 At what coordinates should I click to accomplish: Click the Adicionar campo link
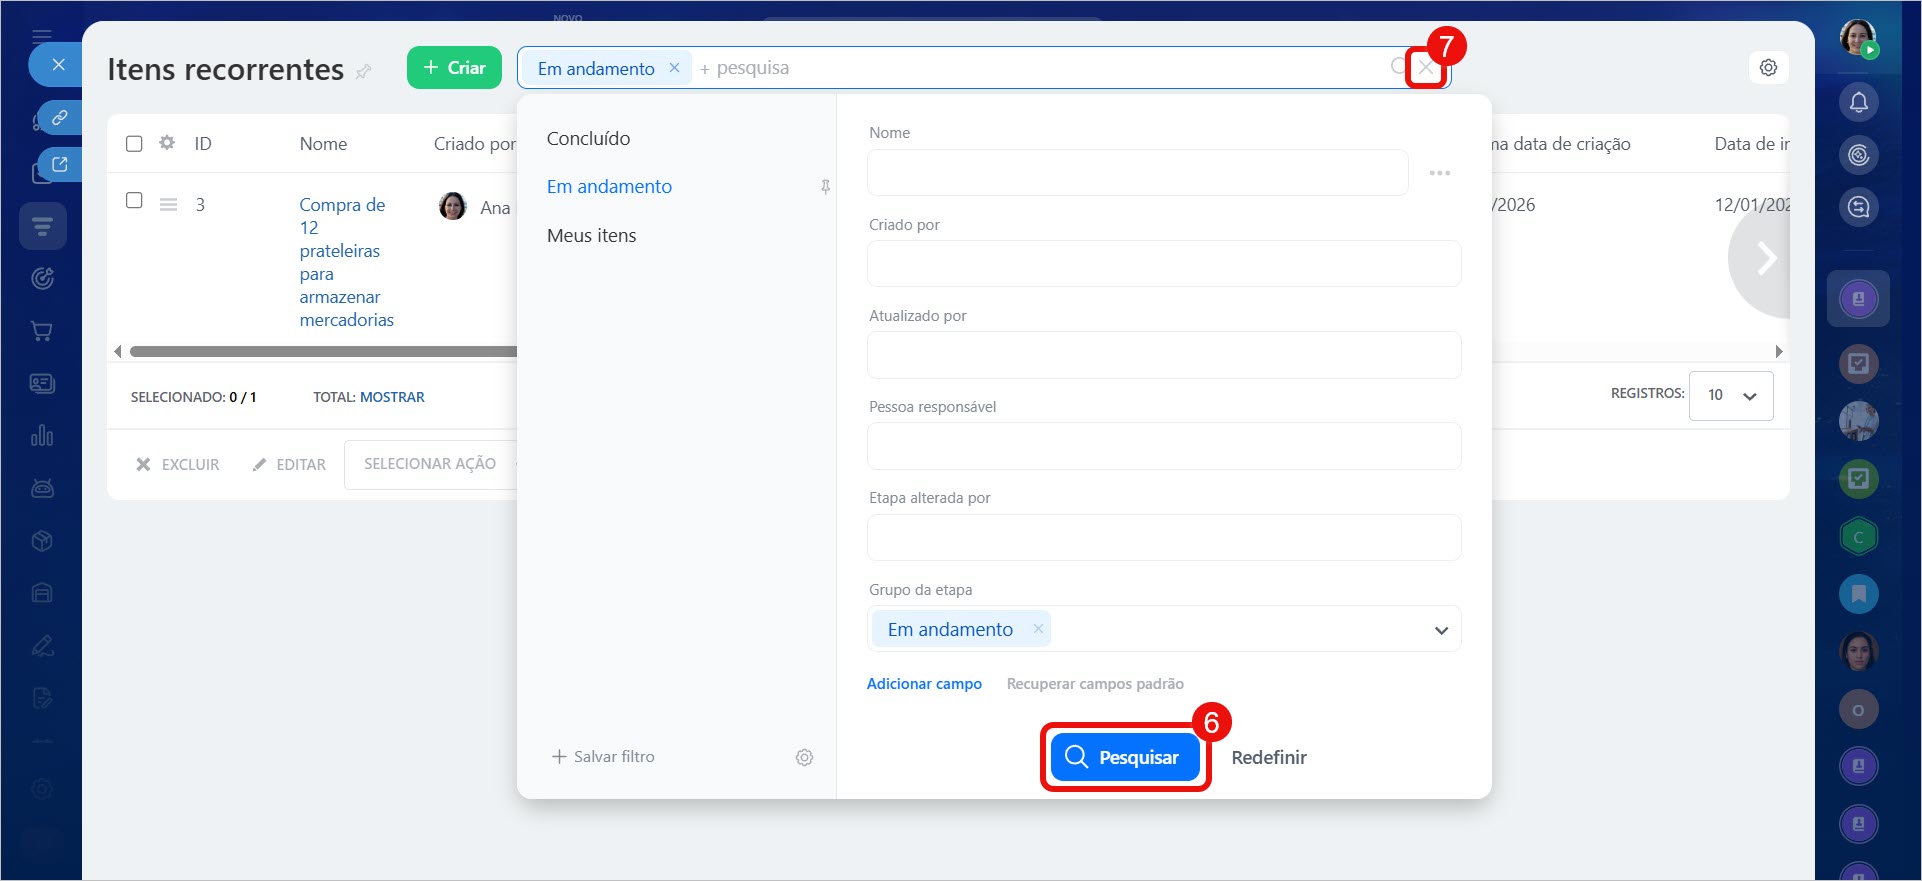(923, 684)
